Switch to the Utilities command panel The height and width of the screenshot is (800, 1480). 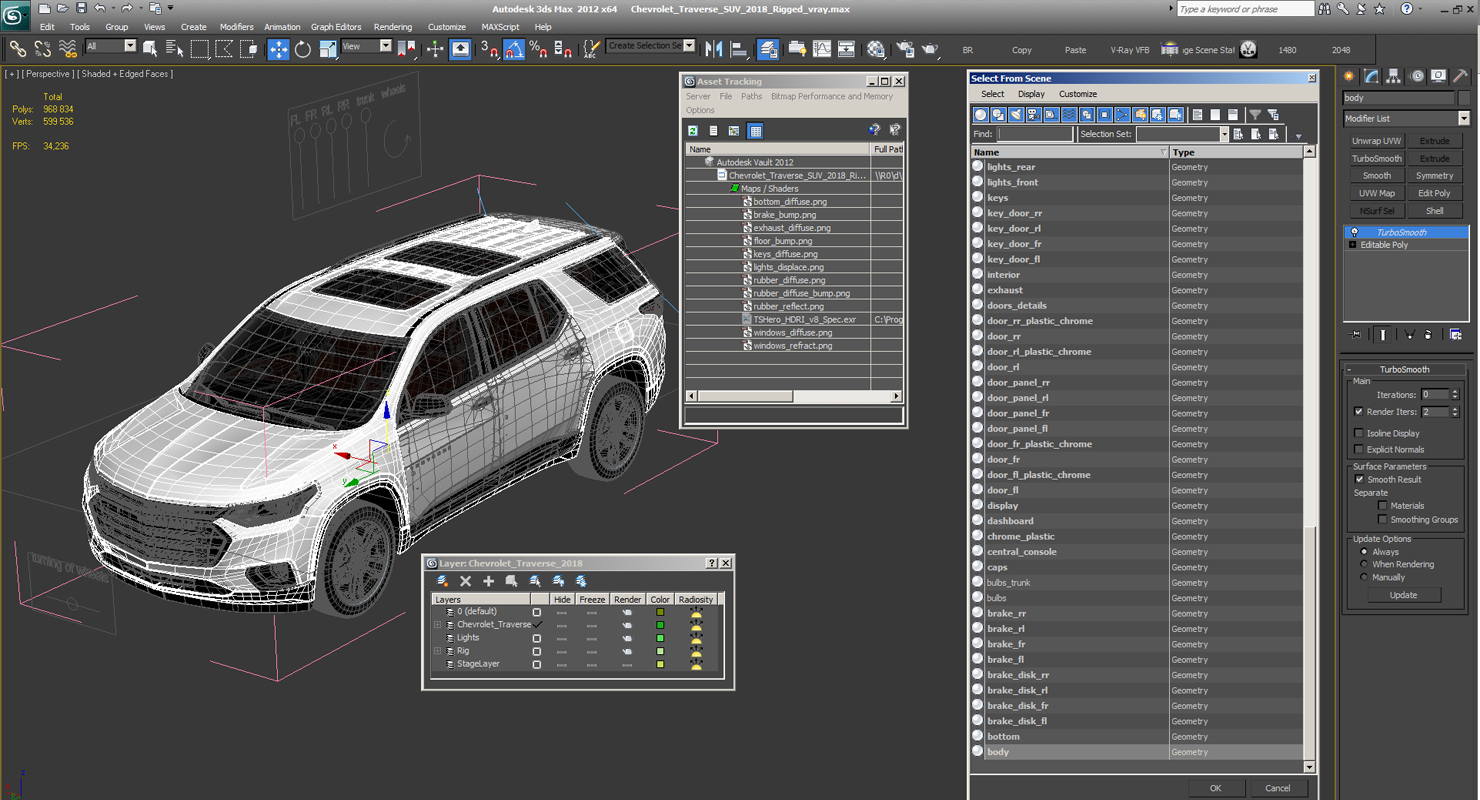(1461, 76)
